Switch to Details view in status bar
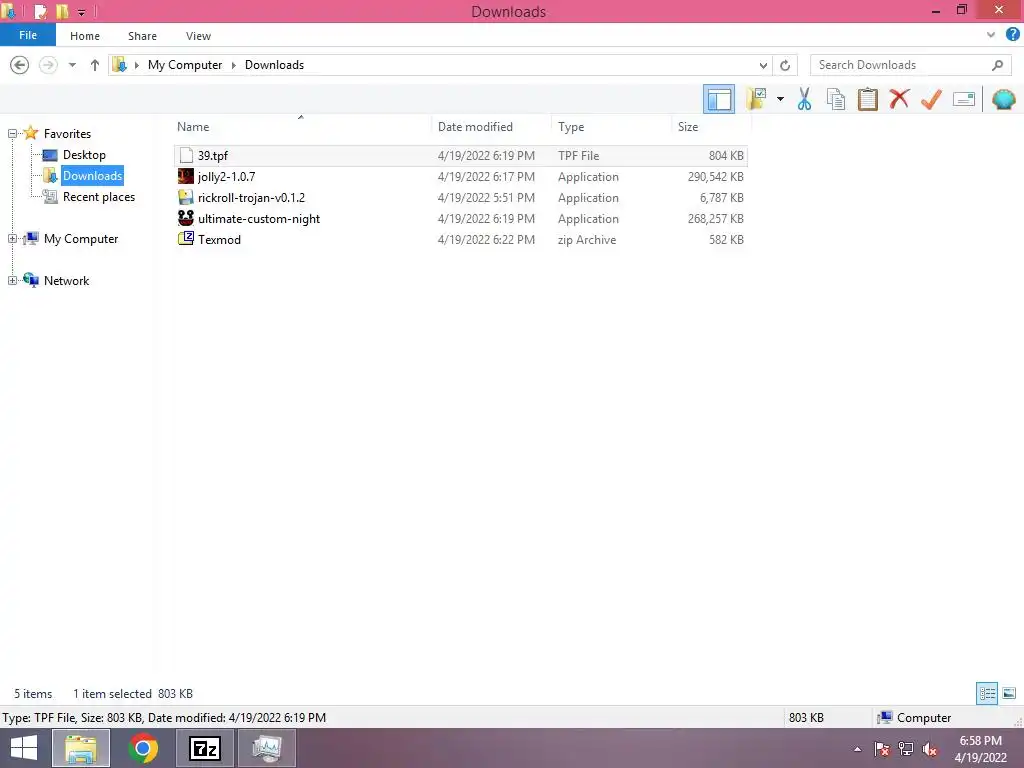 [987, 693]
